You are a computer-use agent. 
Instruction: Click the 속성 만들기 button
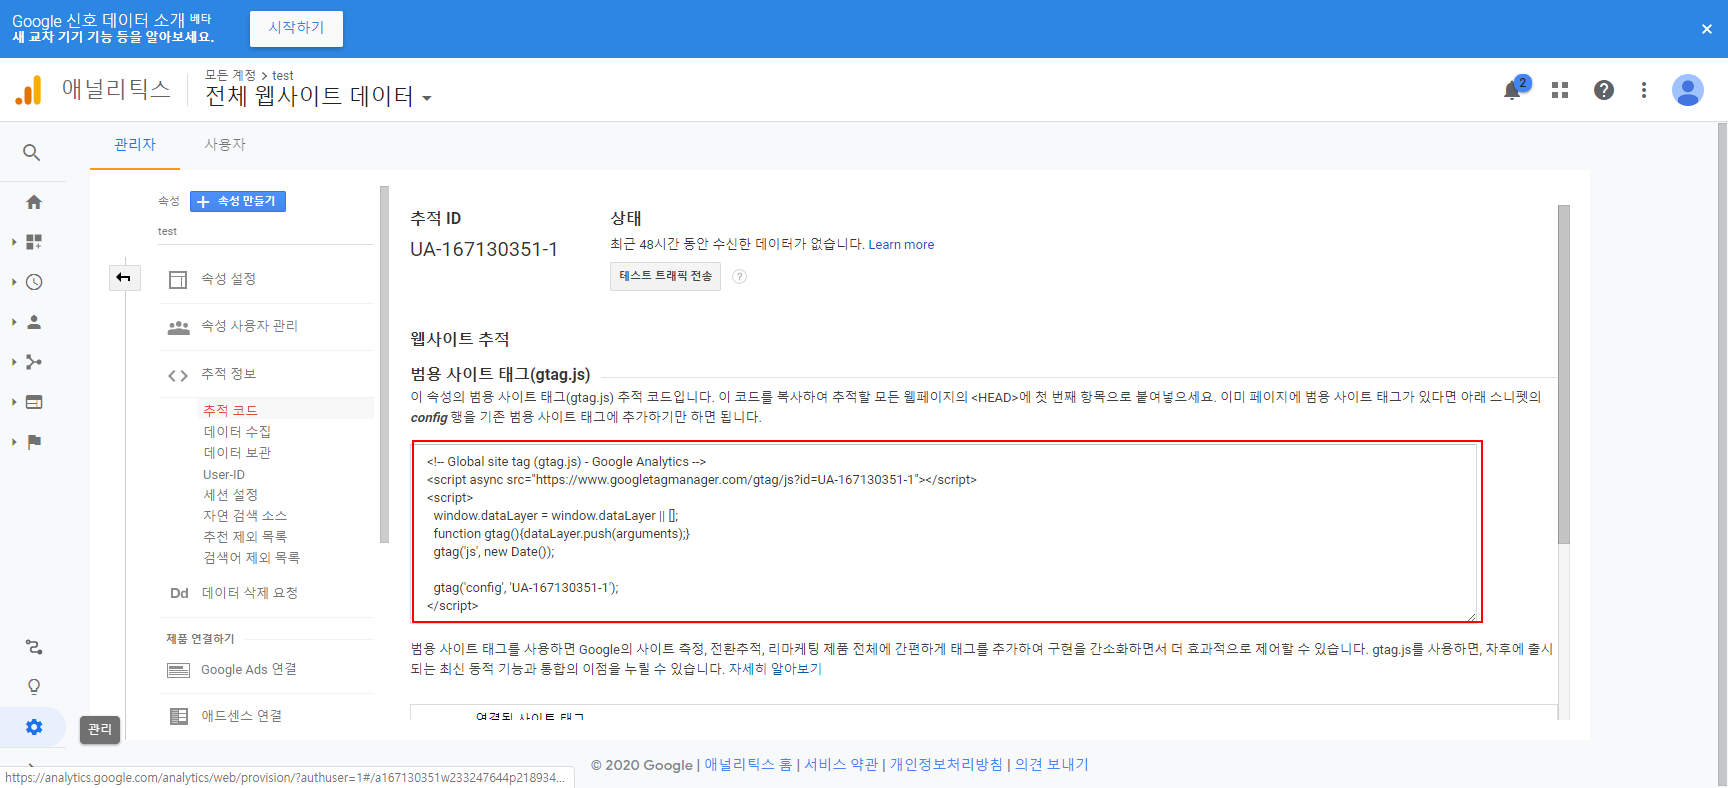click(238, 201)
